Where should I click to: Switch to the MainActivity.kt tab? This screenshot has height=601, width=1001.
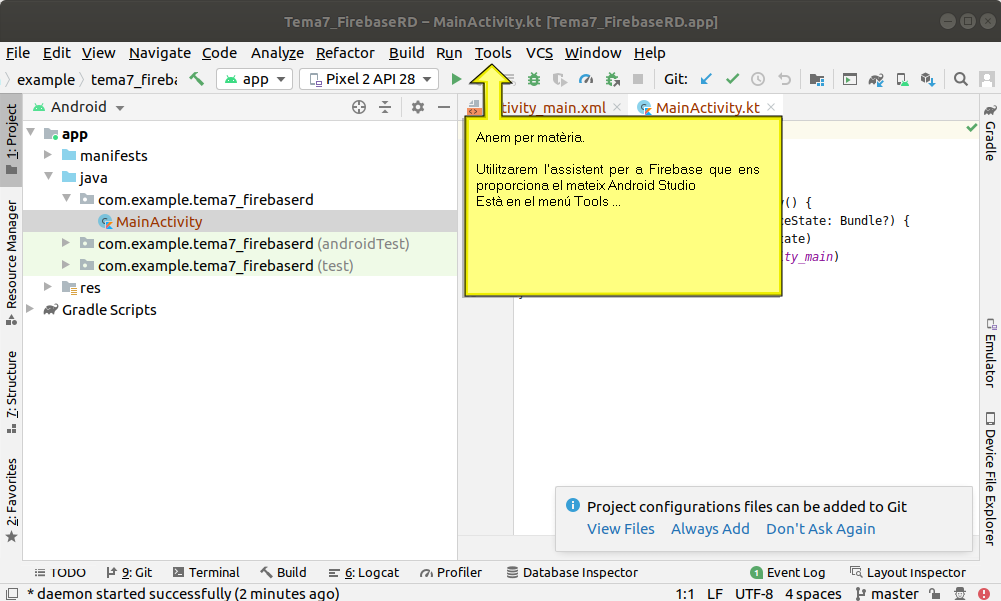[707, 107]
